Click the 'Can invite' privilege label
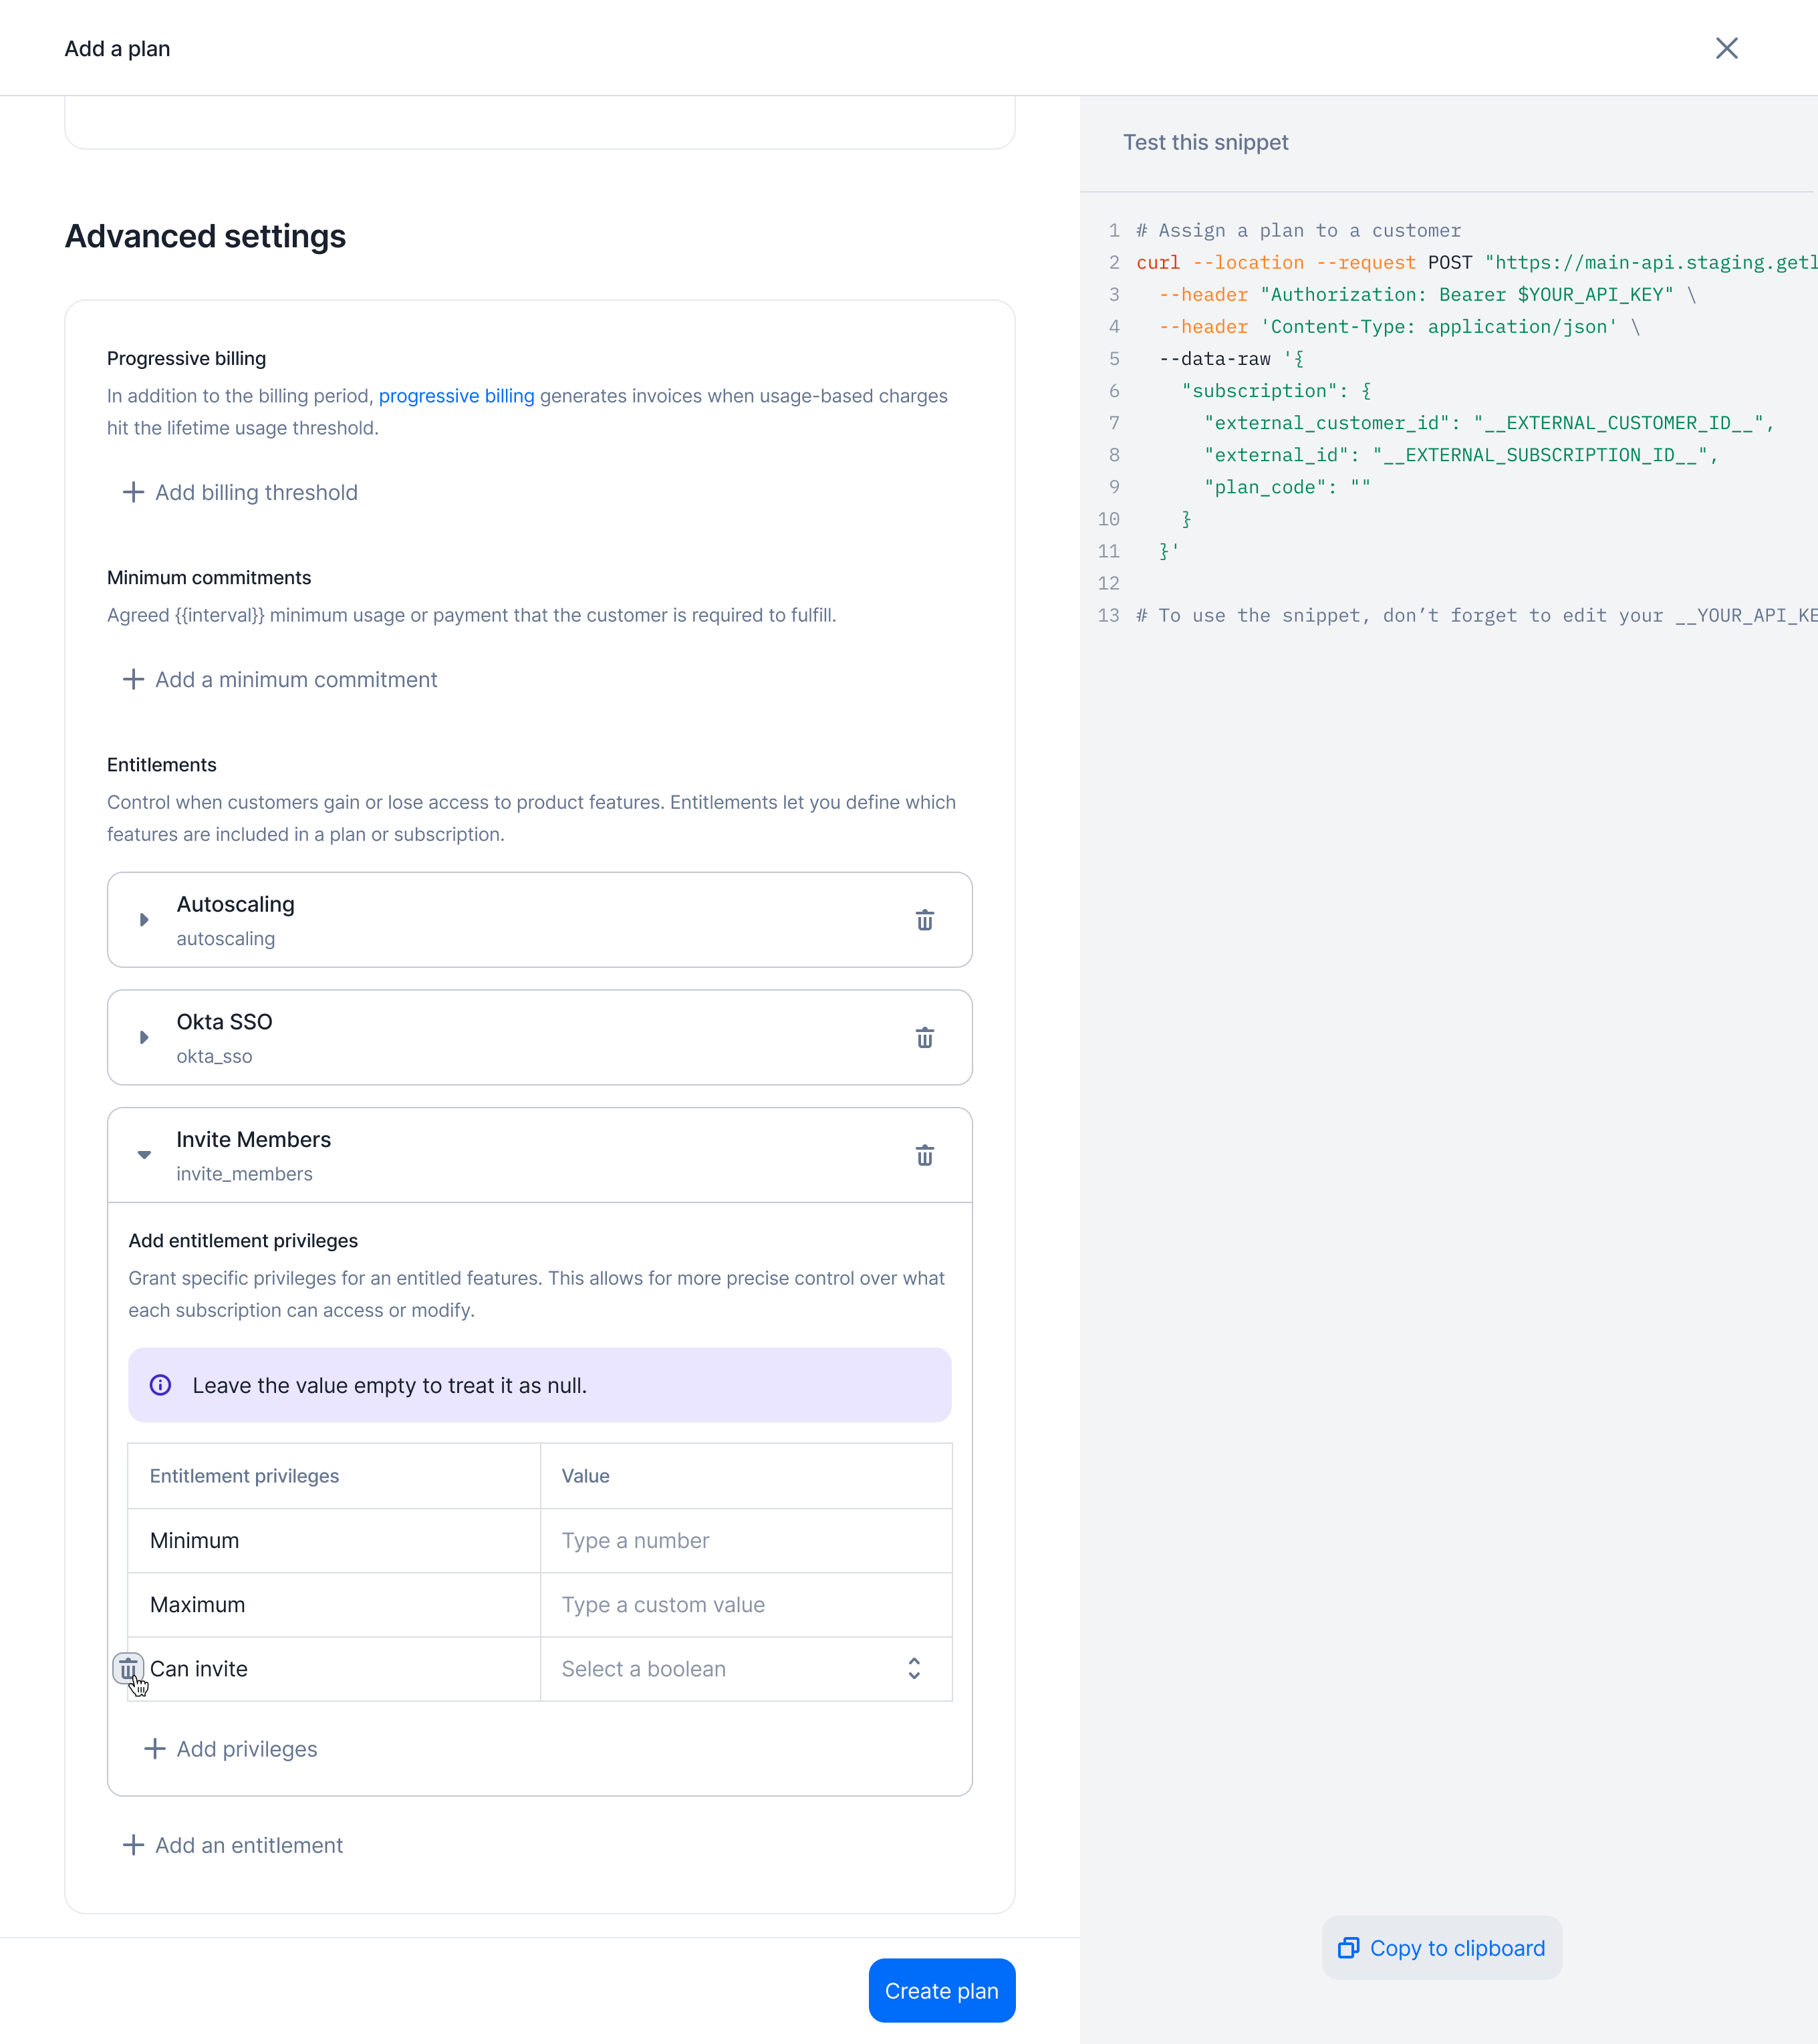This screenshot has height=2044, width=1818. click(199, 1669)
